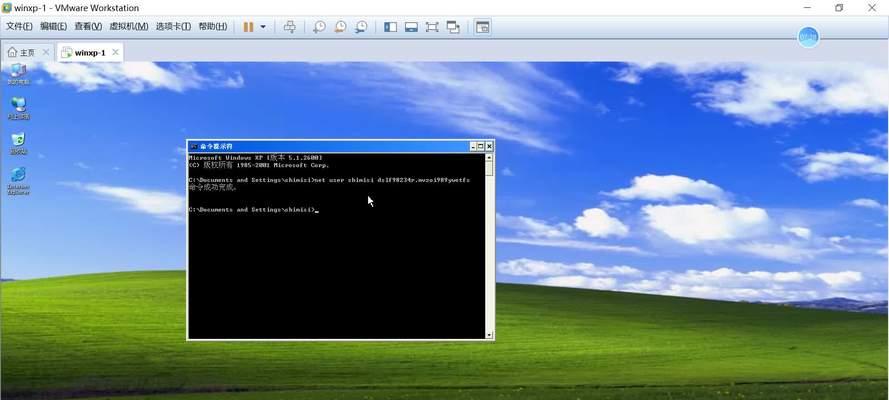Click the '命令成功完成' output line
889x400 pixels.
(x=213, y=187)
